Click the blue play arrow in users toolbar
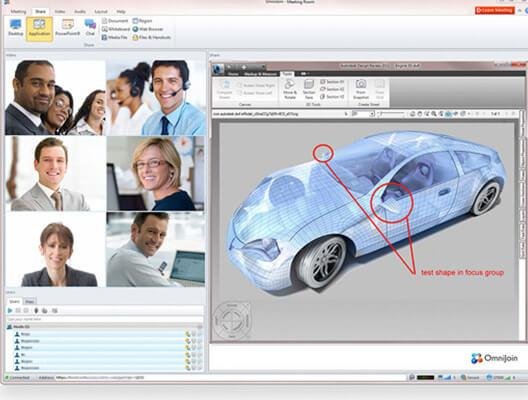 pos(10,310)
